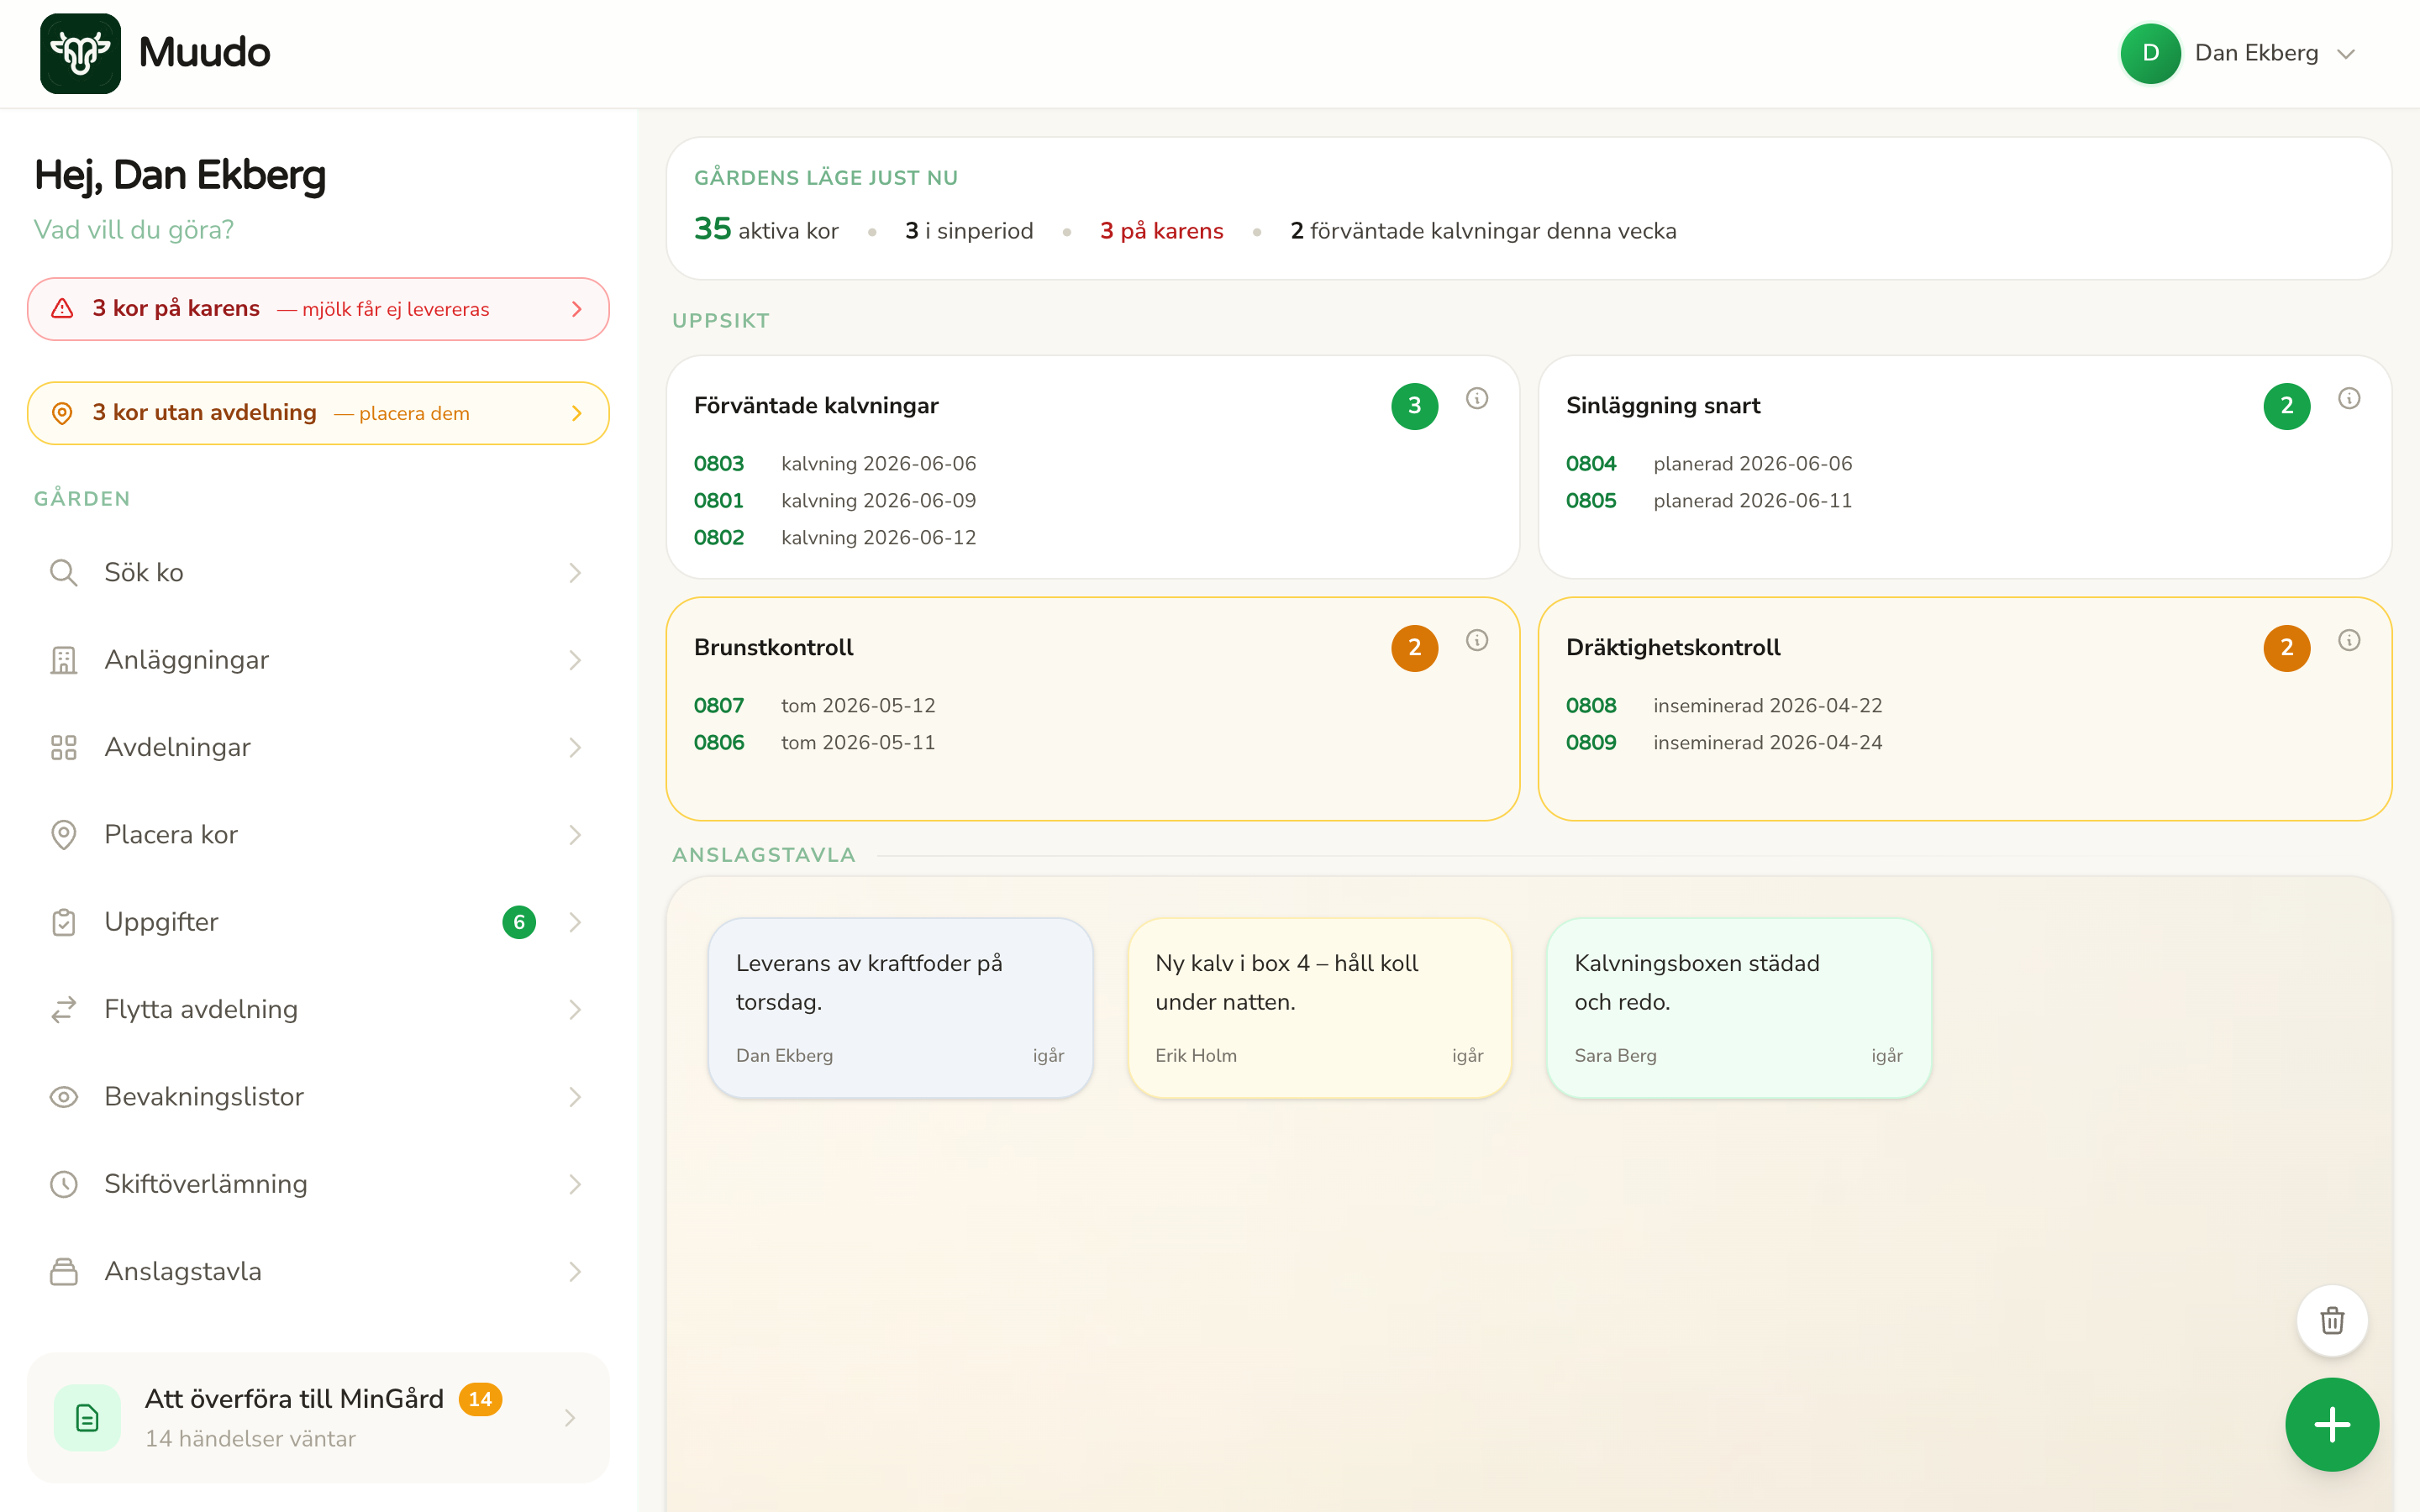
Task: Click the trash bin button on the bulletin board
Action: pyautogui.click(x=2332, y=1321)
